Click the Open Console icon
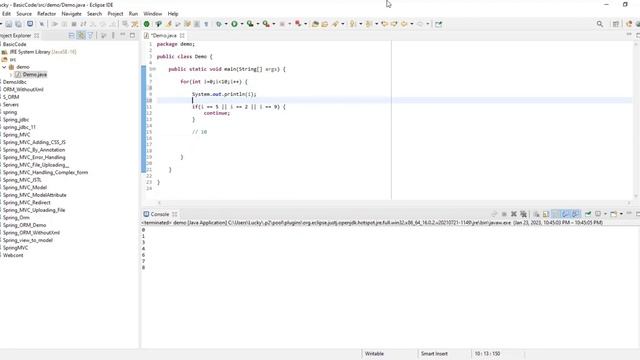 [613, 214]
